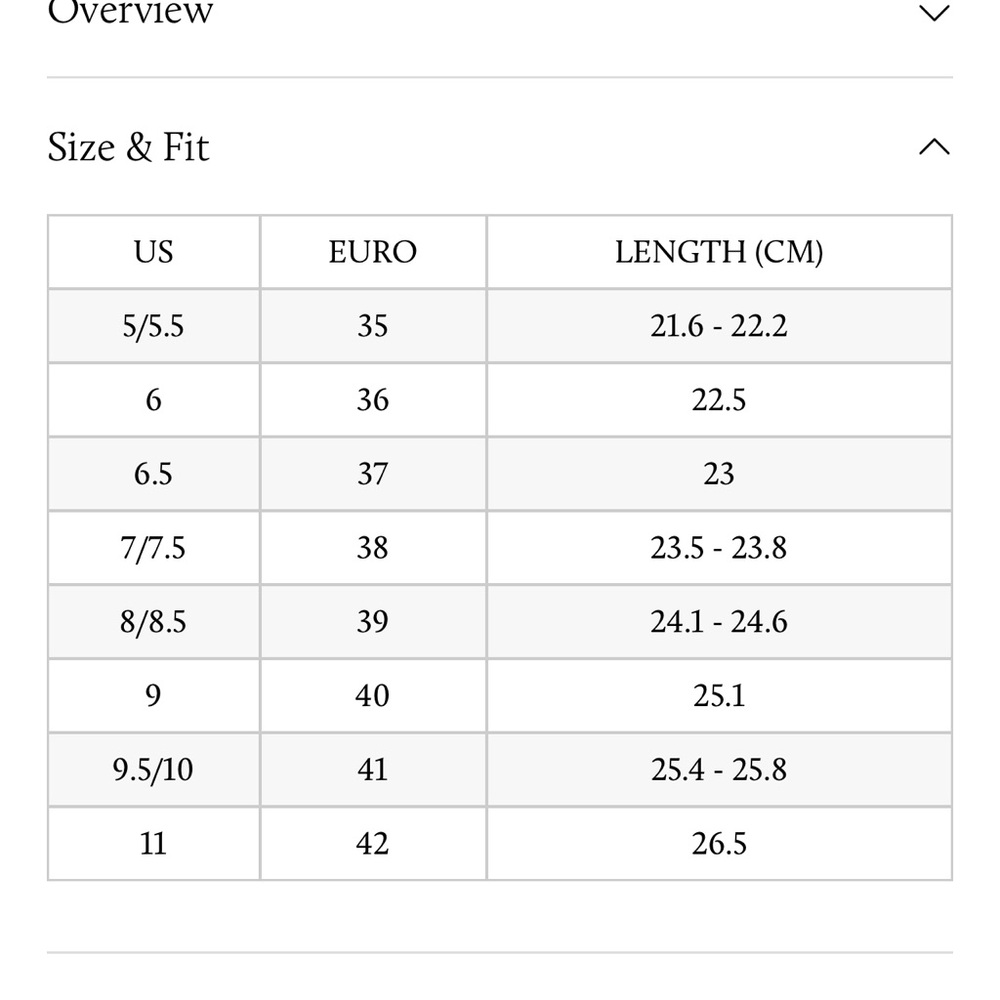The image size is (1000, 1000).
Task: Click EURO size 42 cell
Action: point(373,844)
